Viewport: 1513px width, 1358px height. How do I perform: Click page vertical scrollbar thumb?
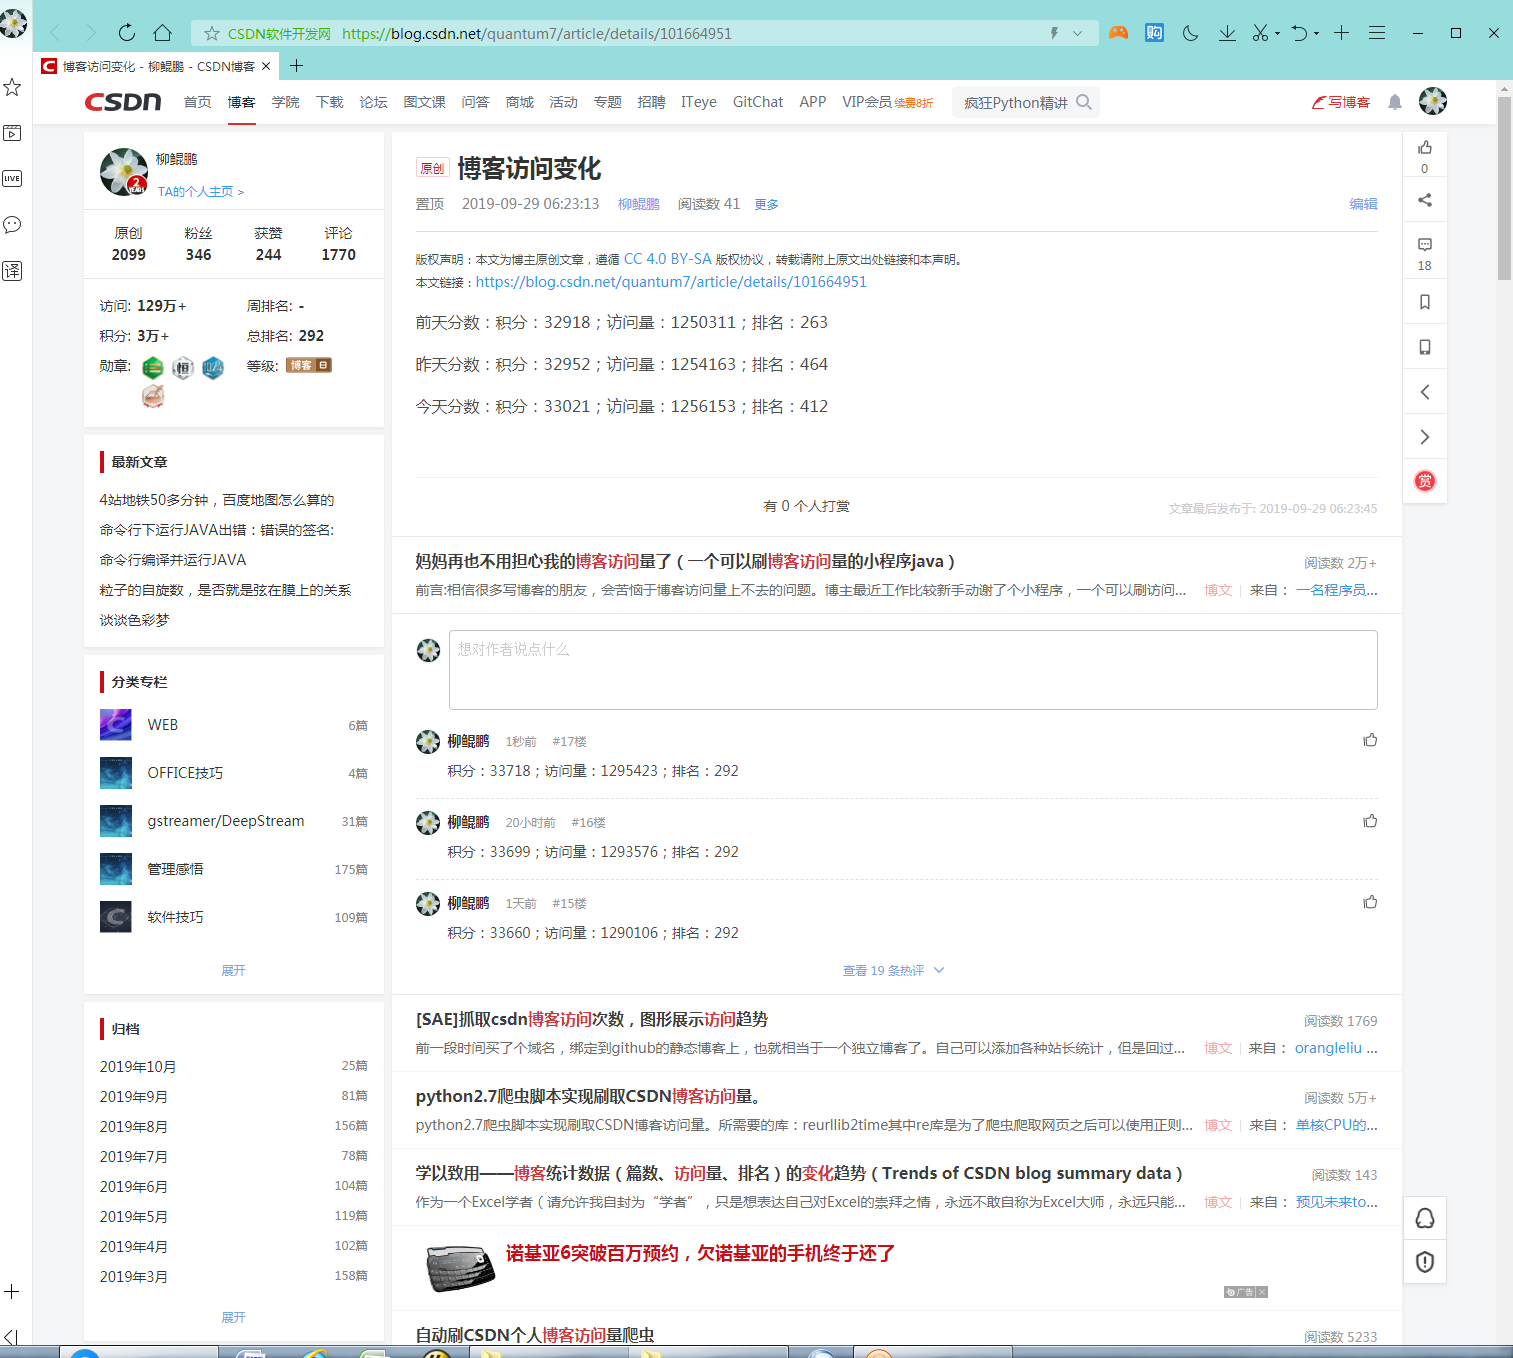[x=1504, y=187]
